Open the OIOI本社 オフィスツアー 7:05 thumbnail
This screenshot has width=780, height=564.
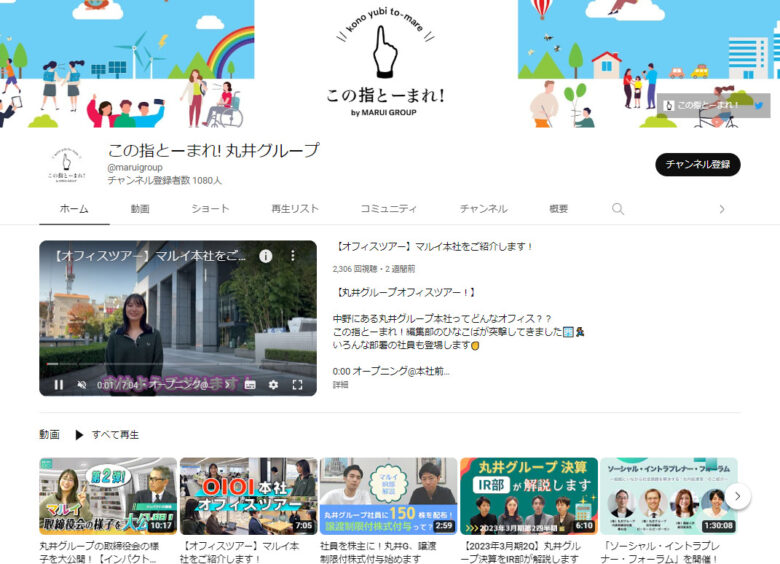[248, 496]
